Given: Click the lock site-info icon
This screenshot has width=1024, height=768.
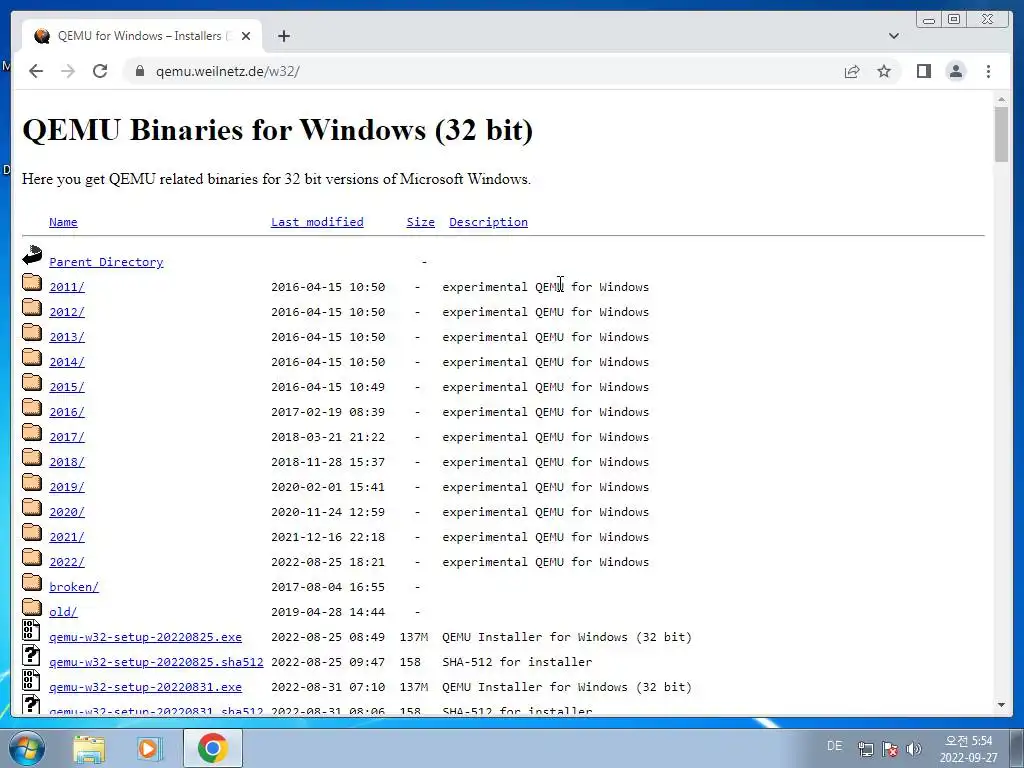Looking at the screenshot, I should (x=140, y=71).
